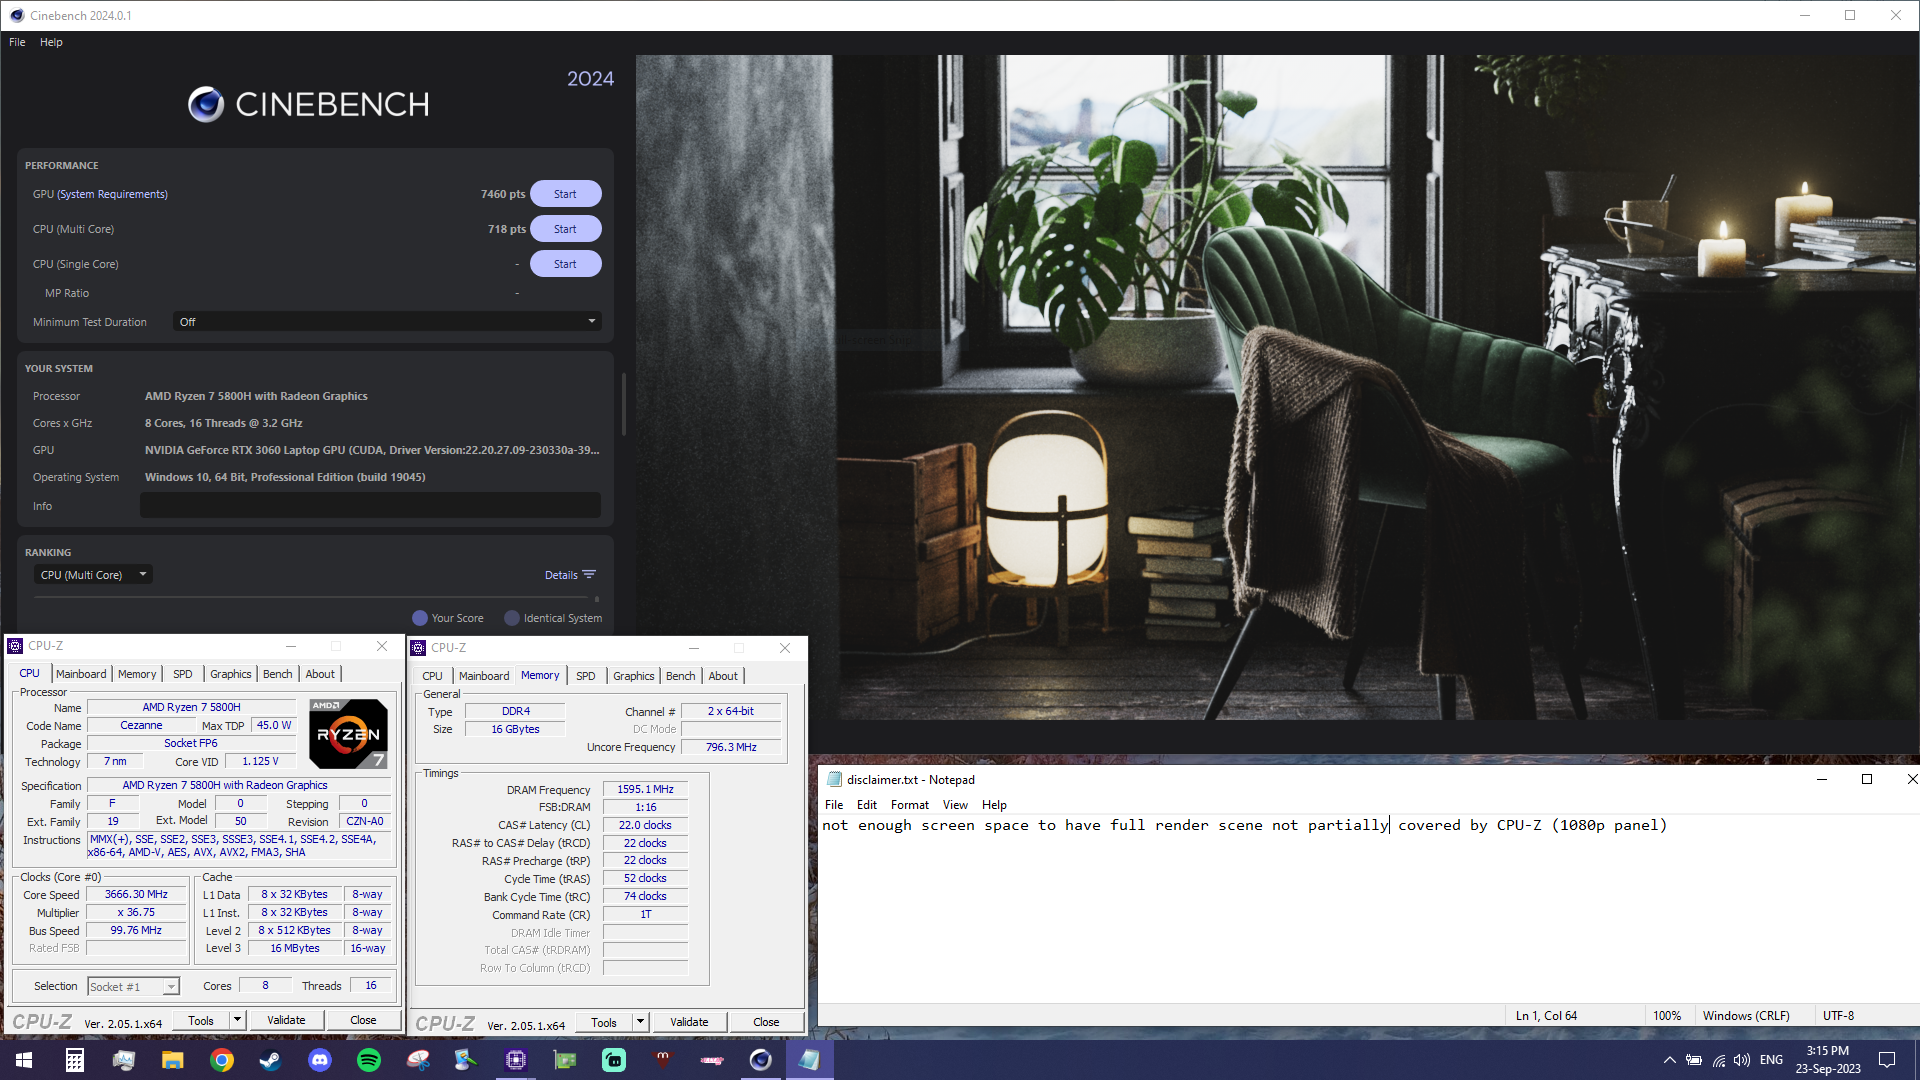Open Mainboard tab in right CPU-Z window

pyautogui.click(x=484, y=676)
